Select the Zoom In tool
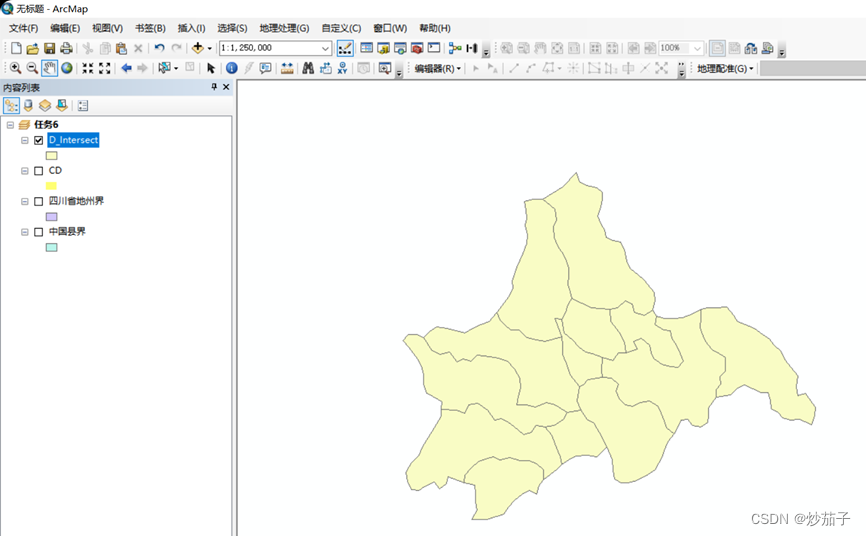Viewport: 866px width, 536px height. [15, 68]
